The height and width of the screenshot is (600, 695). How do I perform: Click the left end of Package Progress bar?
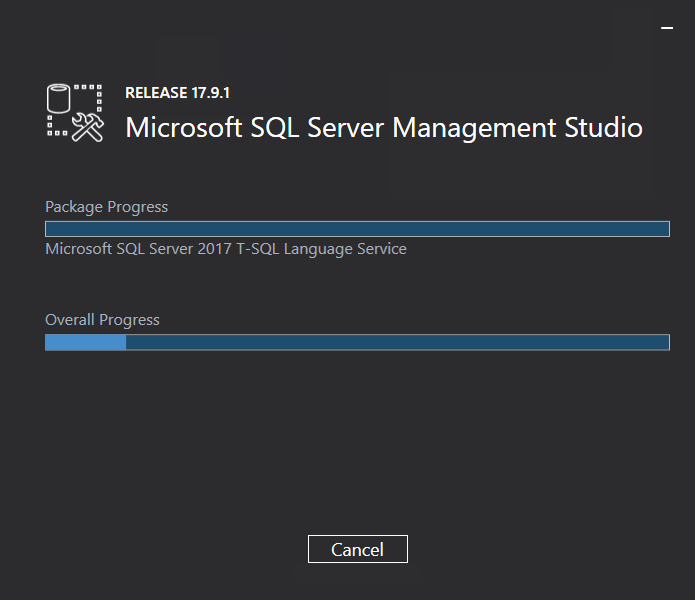click(50, 229)
